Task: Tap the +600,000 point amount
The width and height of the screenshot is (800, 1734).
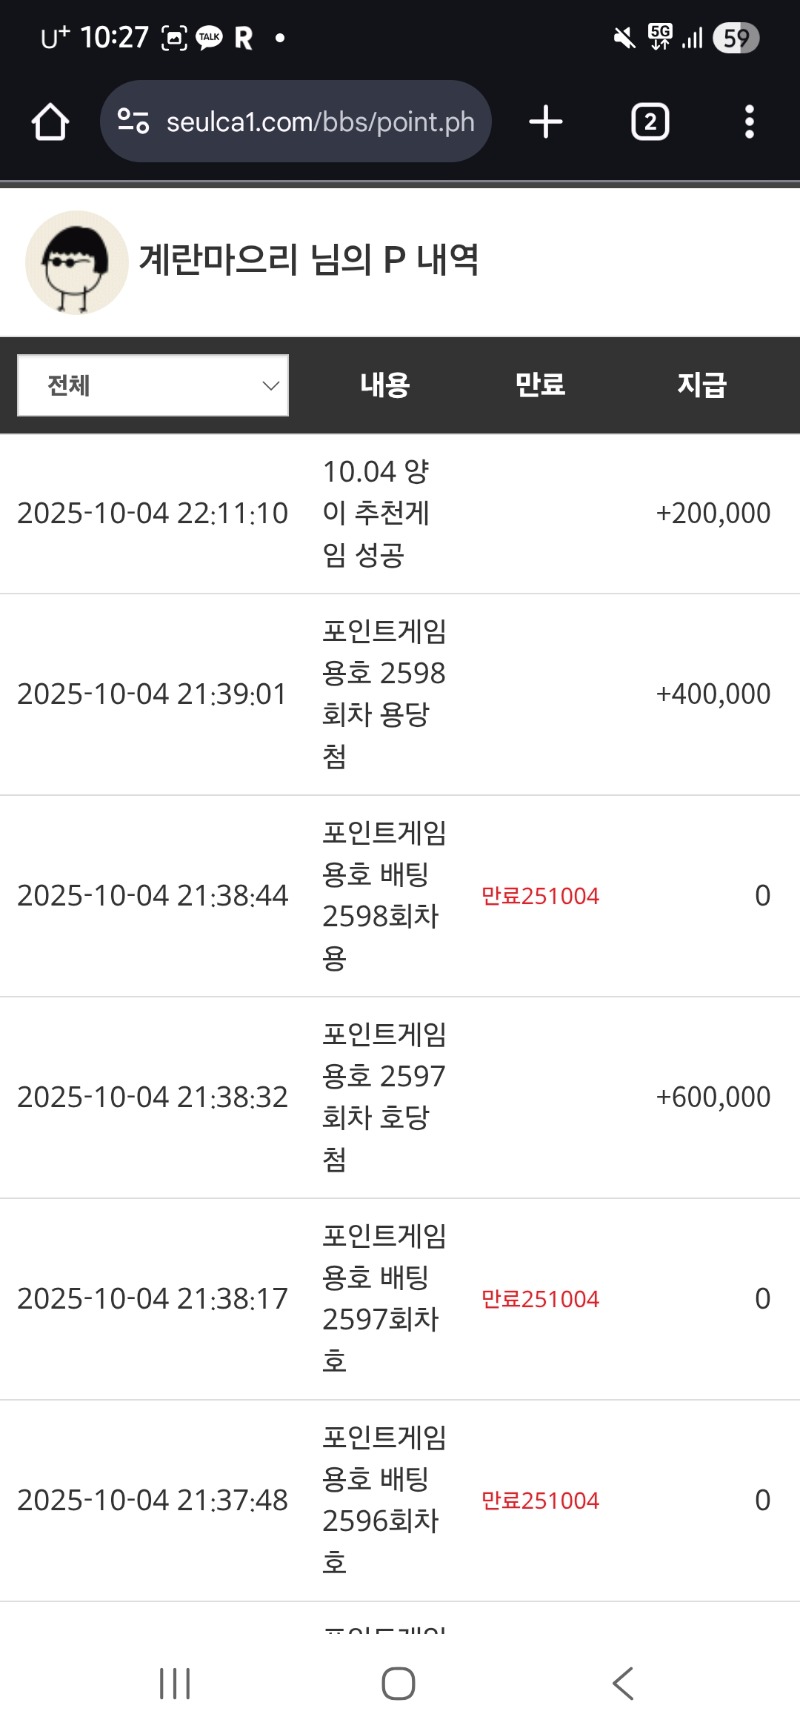Action: (713, 1097)
